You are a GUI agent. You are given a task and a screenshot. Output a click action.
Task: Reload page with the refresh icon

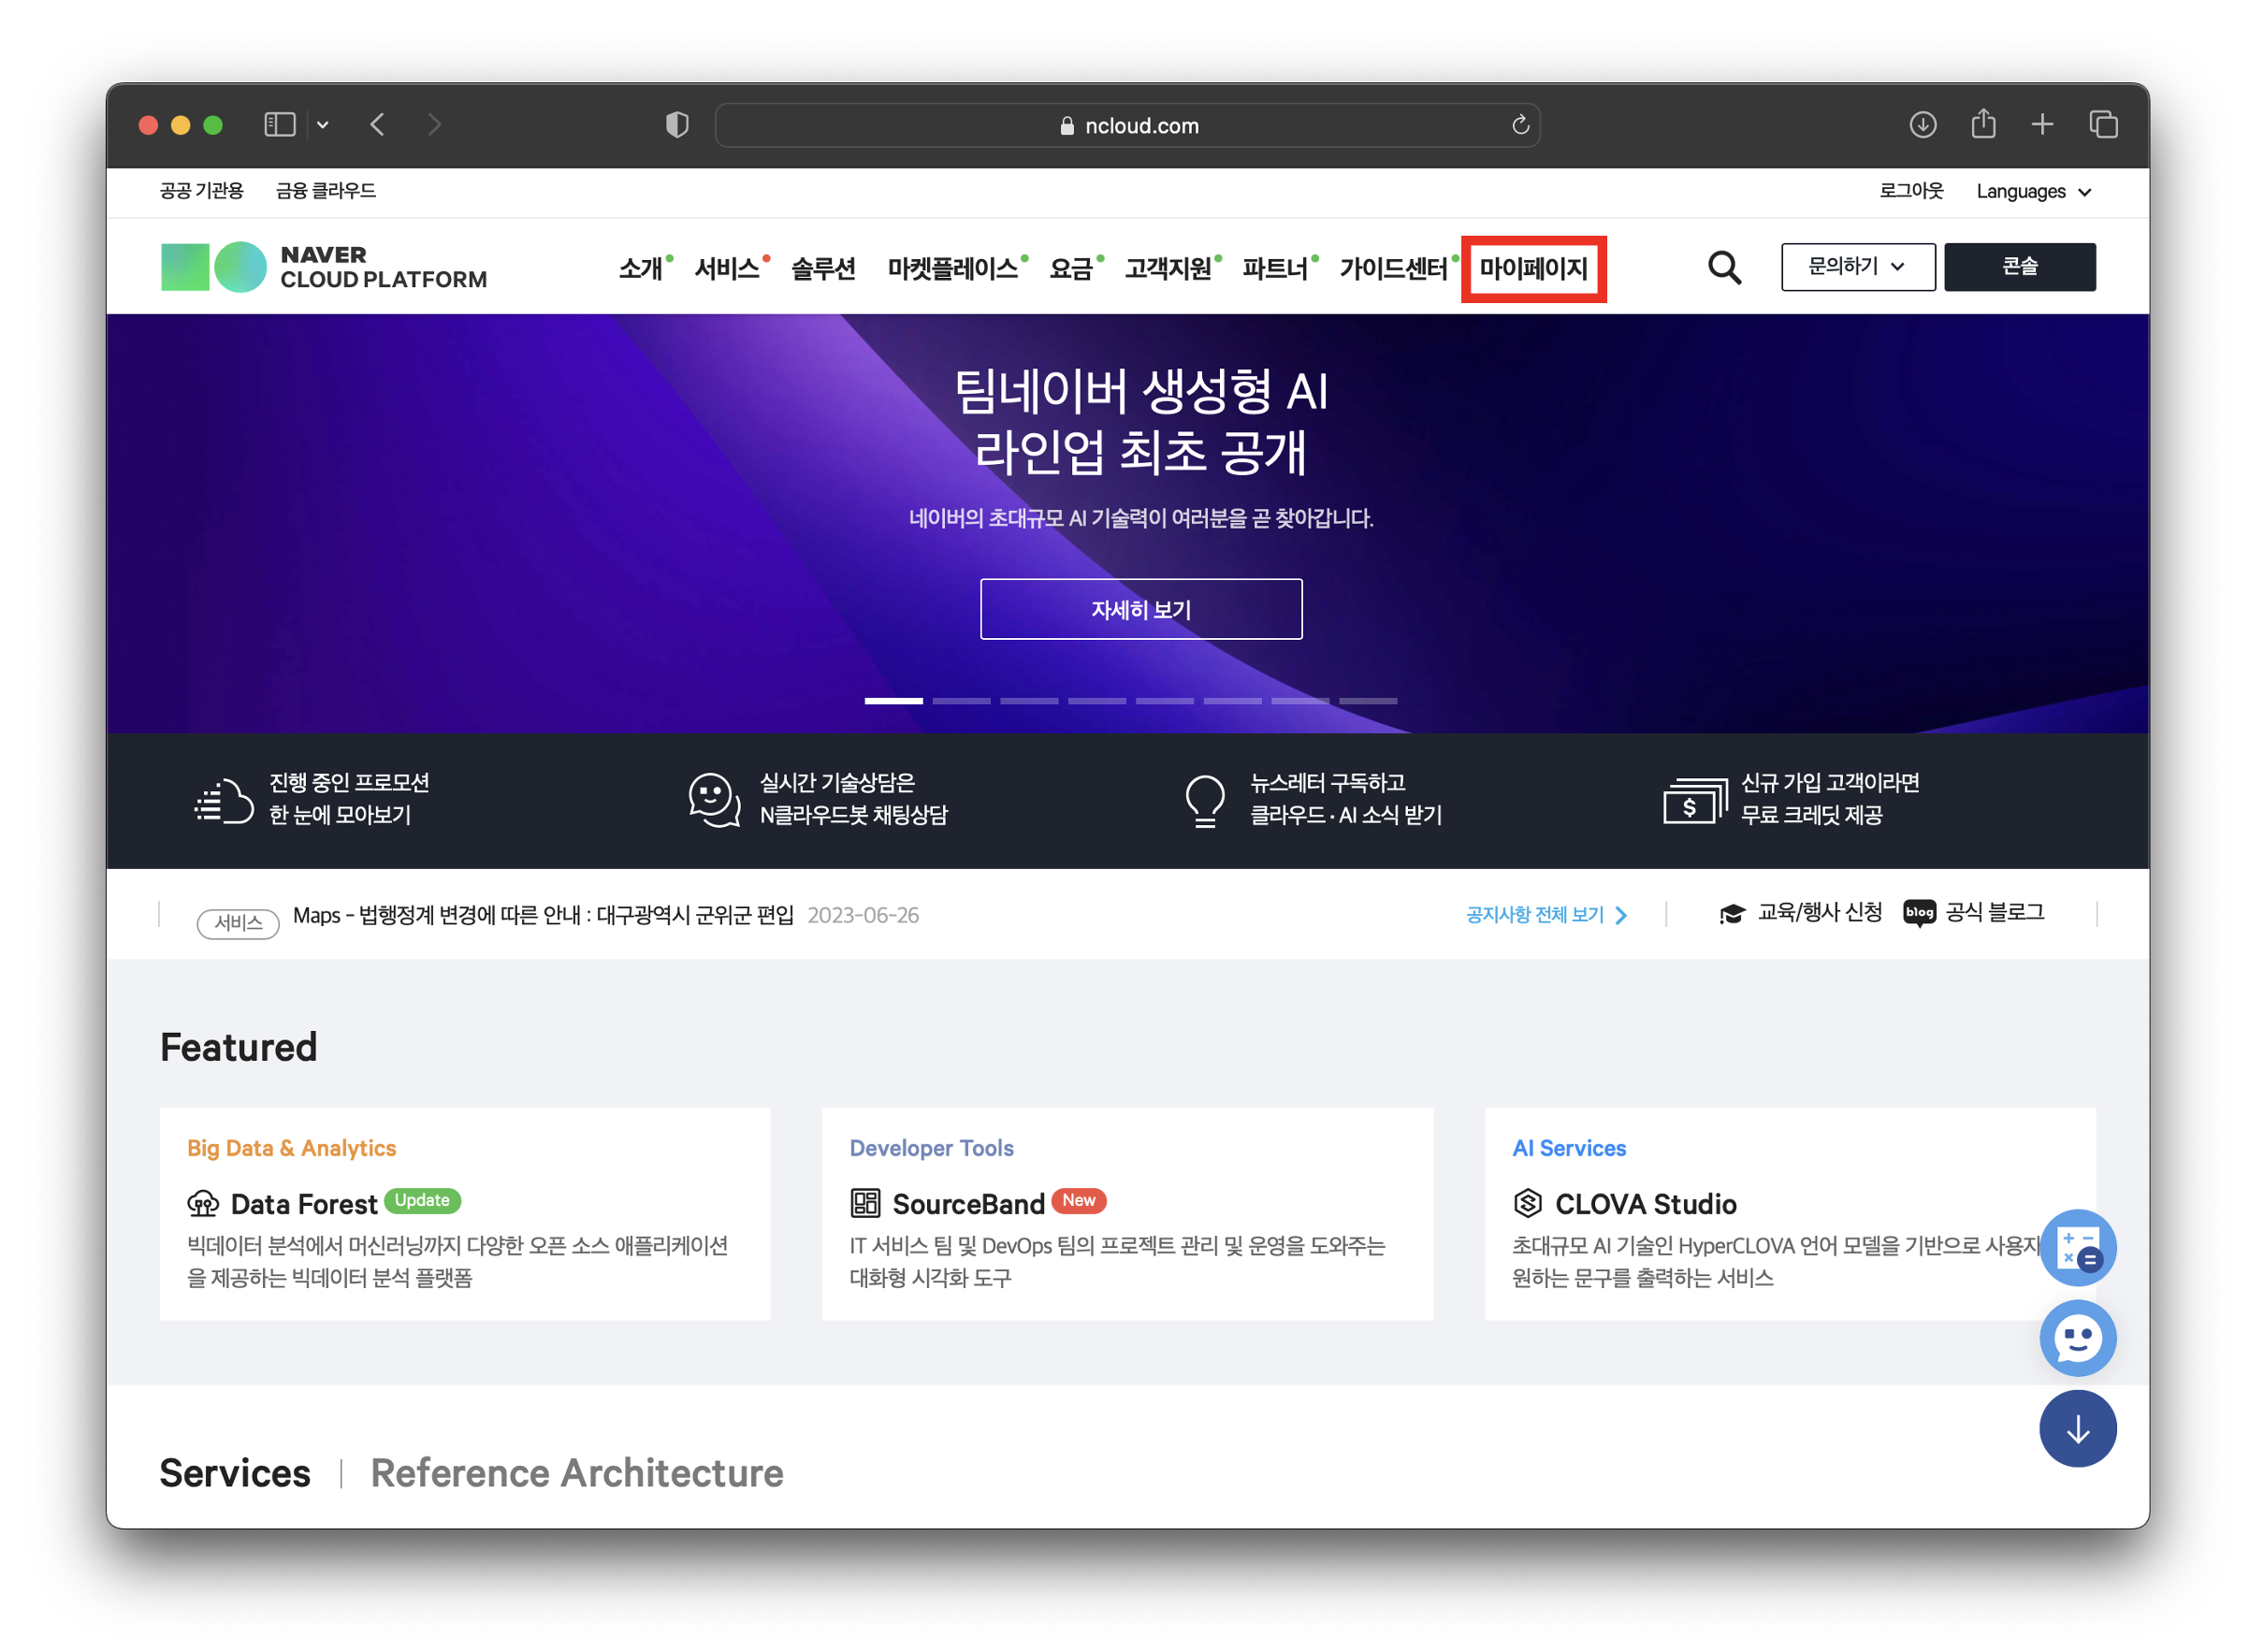tap(1520, 125)
